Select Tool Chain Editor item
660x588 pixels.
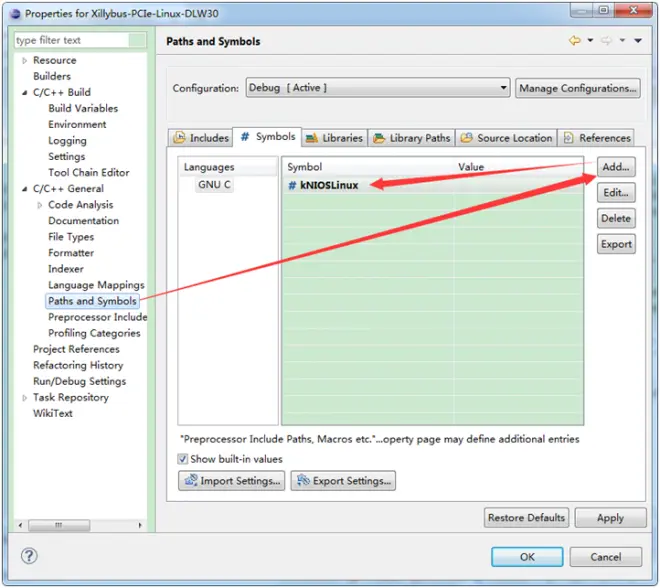pos(88,173)
